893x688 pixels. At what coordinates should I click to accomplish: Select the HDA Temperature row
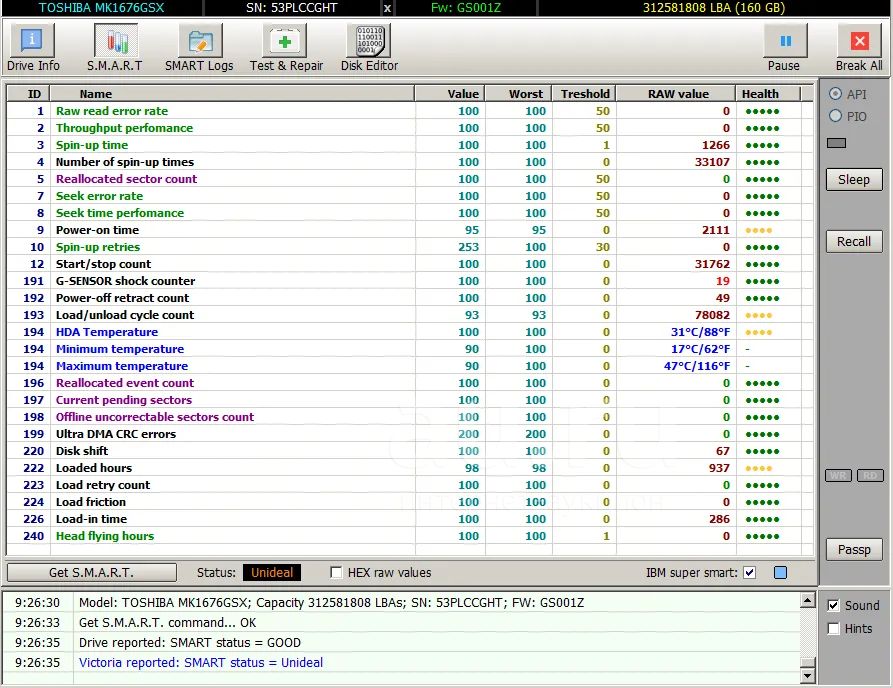click(409, 332)
